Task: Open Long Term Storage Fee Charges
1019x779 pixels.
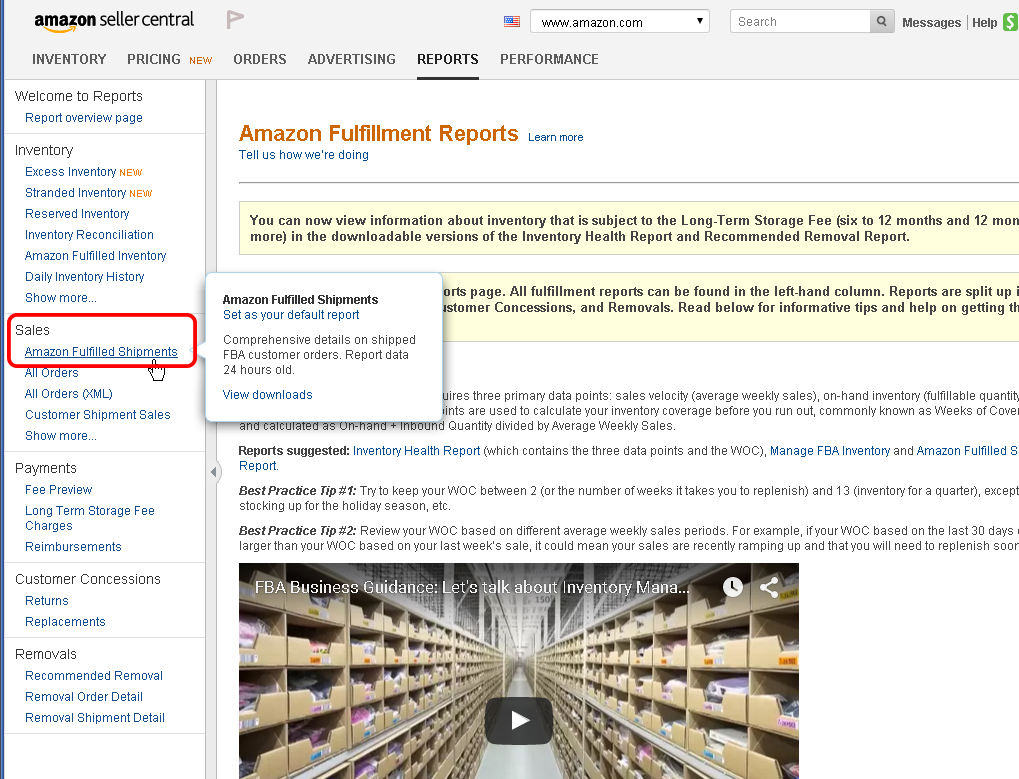Action: [90, 518]
